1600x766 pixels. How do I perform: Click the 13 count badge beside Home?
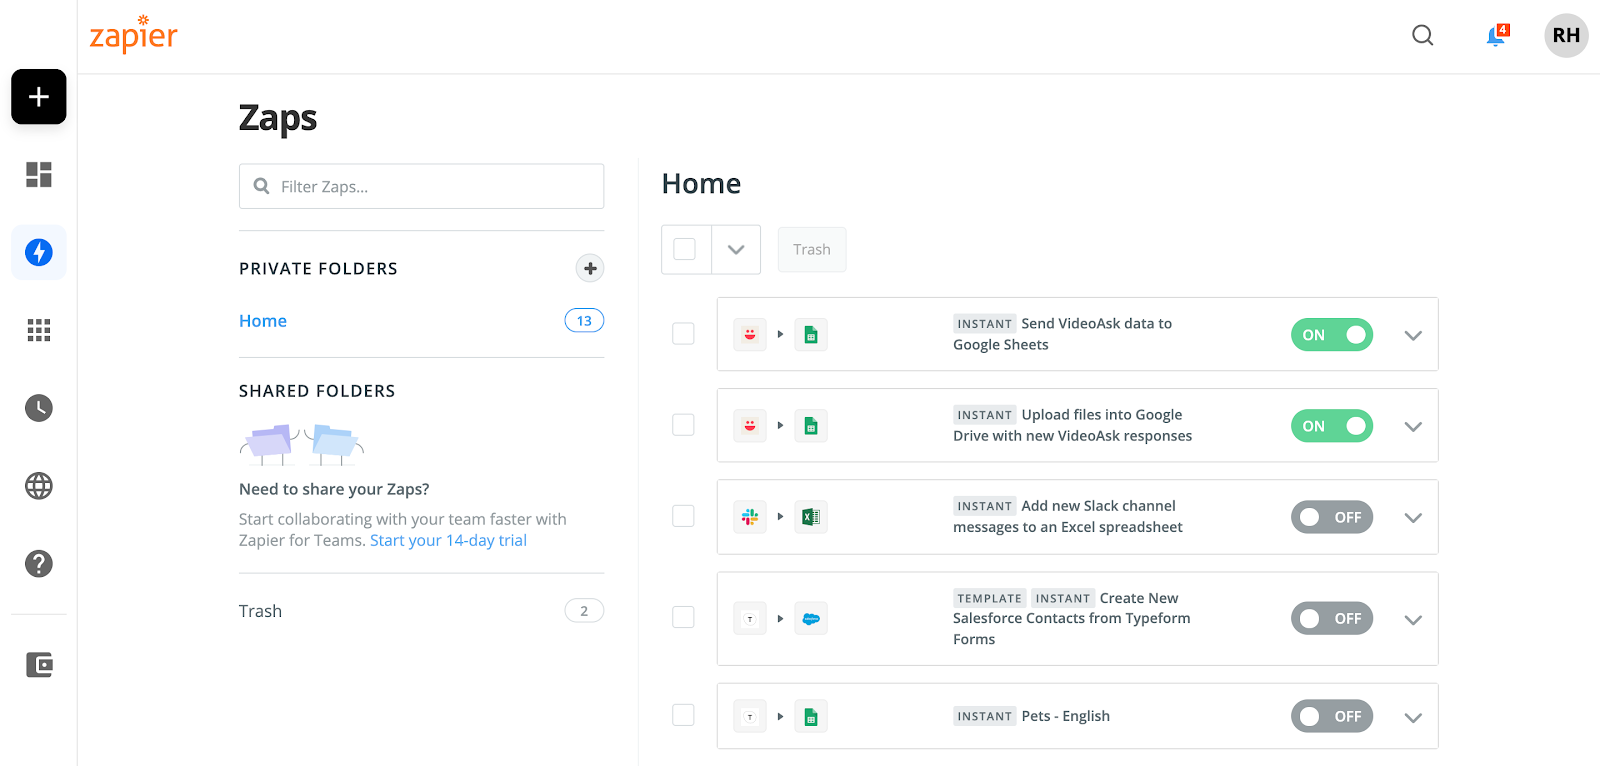pos(584,321)
